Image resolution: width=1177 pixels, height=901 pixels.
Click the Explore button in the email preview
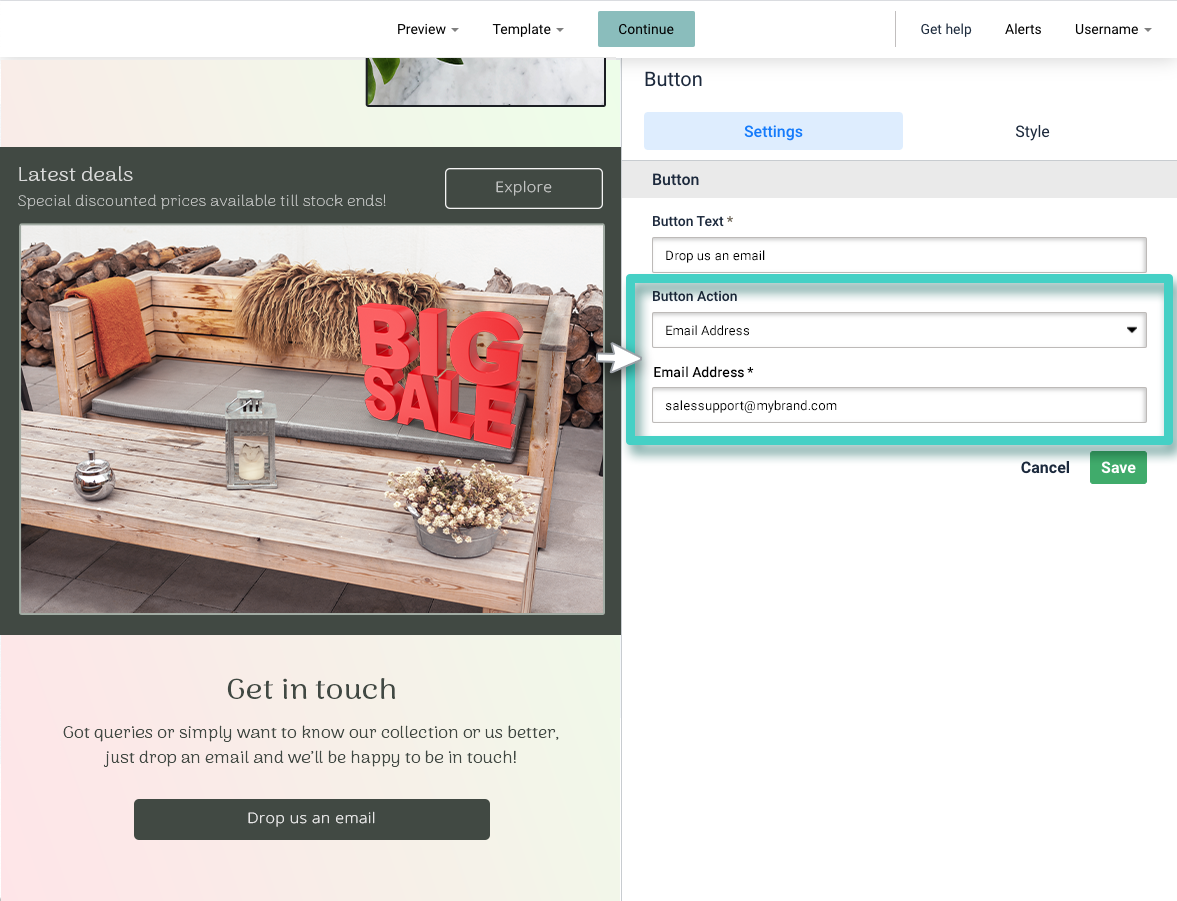523,188
